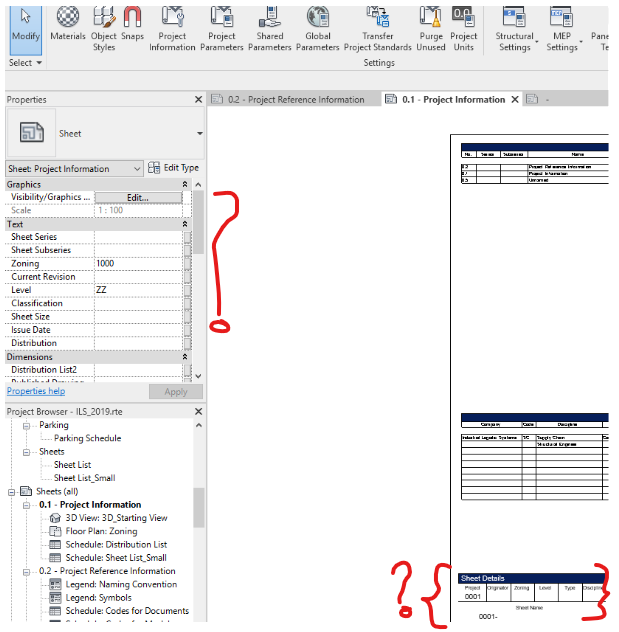The image size is (619, 632).
Task: Toggle parameter association button for Distribution
Action: coord(187,343)
